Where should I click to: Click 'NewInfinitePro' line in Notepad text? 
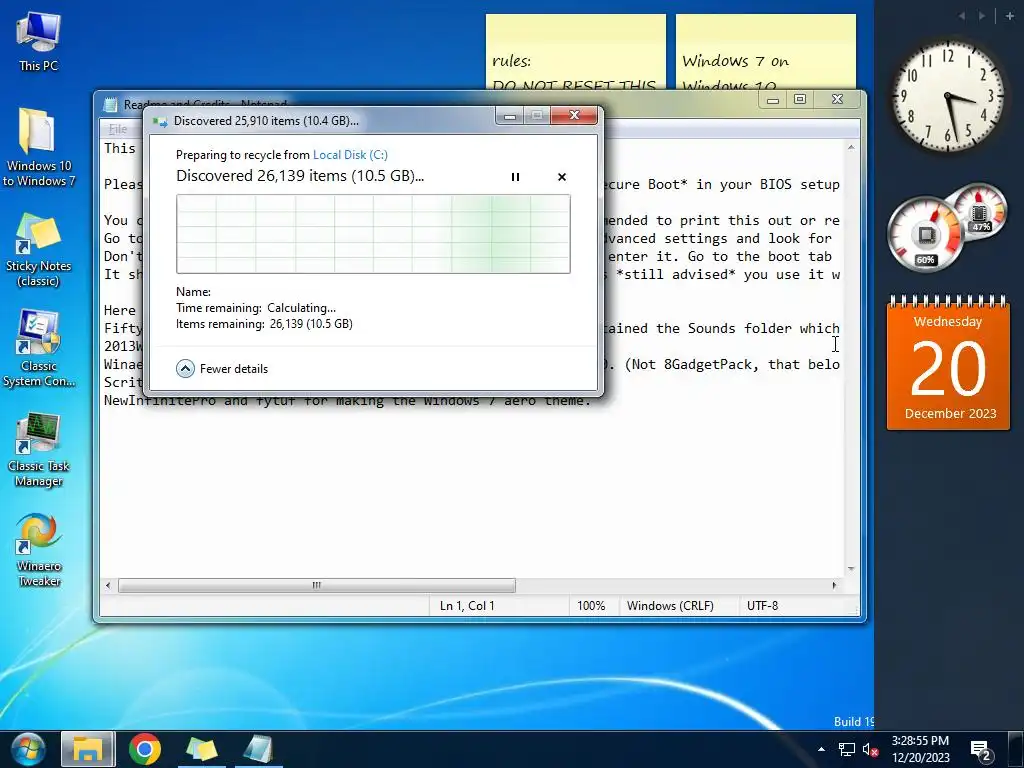[x=347, y=401]
